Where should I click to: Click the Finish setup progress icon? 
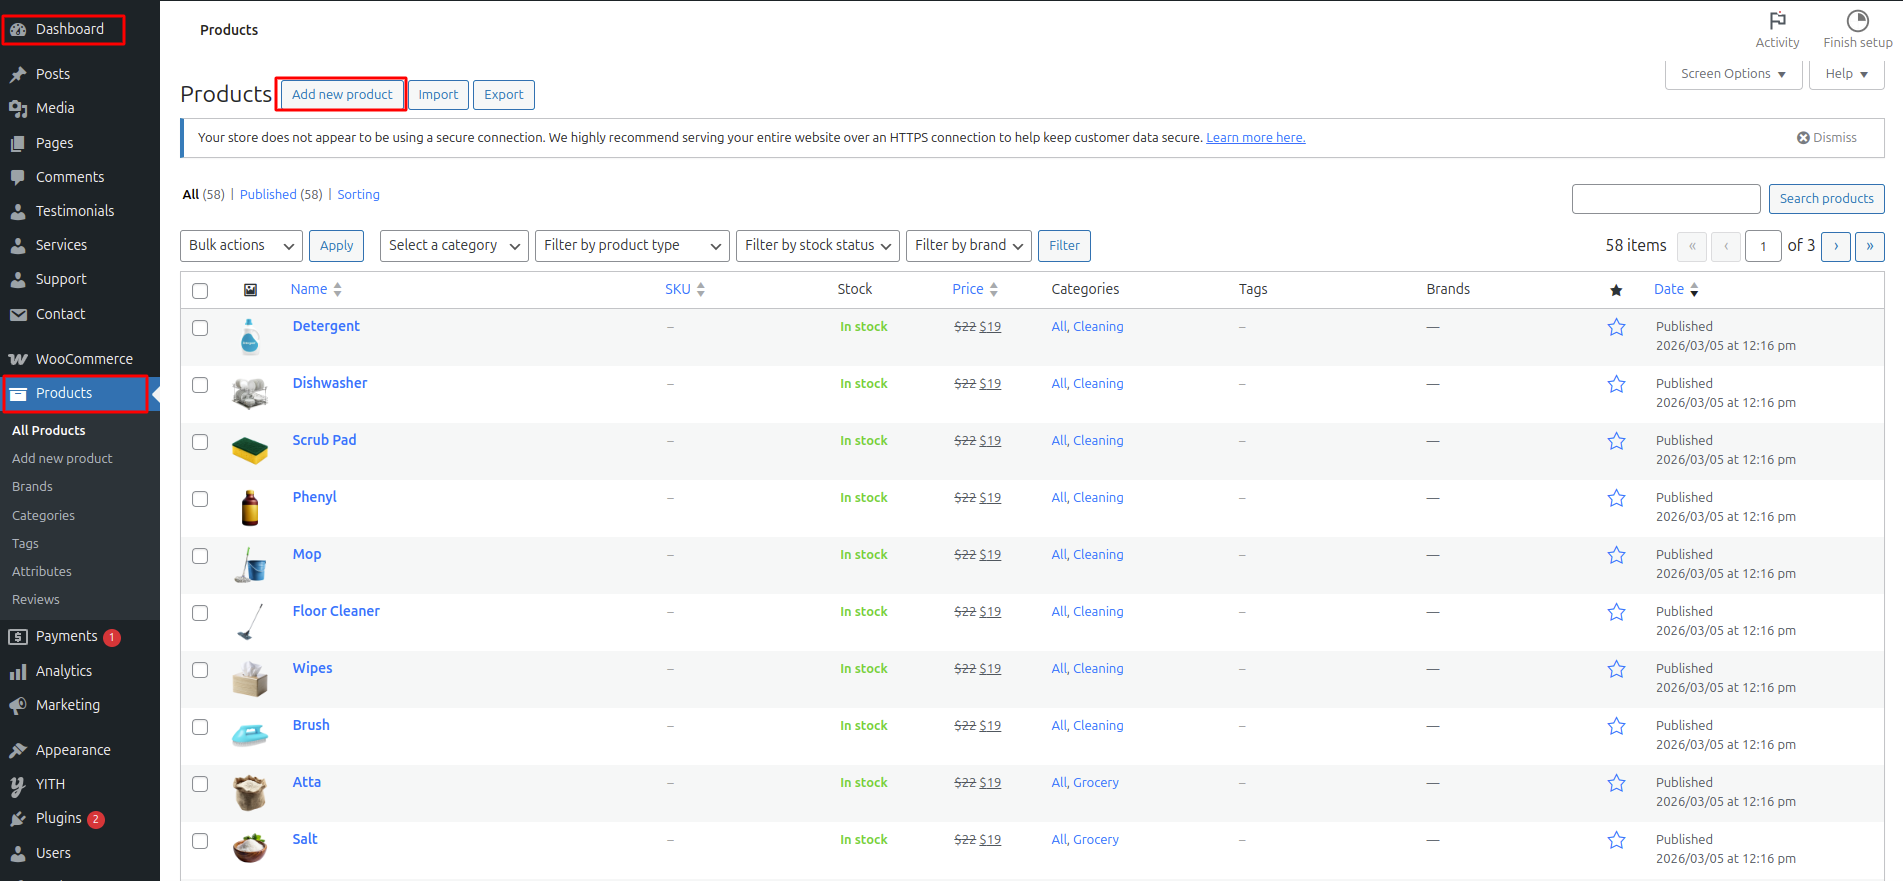pos(1857,21)
